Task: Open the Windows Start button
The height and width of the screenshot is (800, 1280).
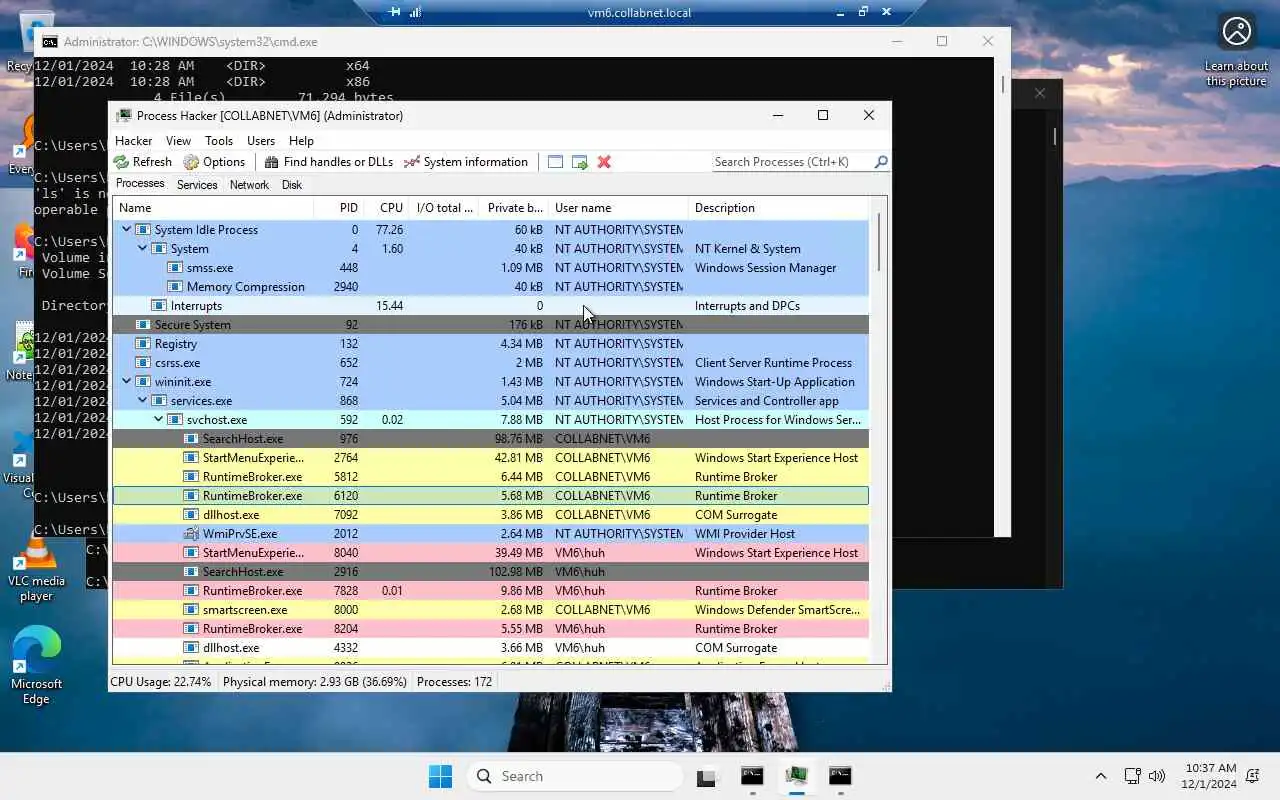Action: (x=440, y=776)
